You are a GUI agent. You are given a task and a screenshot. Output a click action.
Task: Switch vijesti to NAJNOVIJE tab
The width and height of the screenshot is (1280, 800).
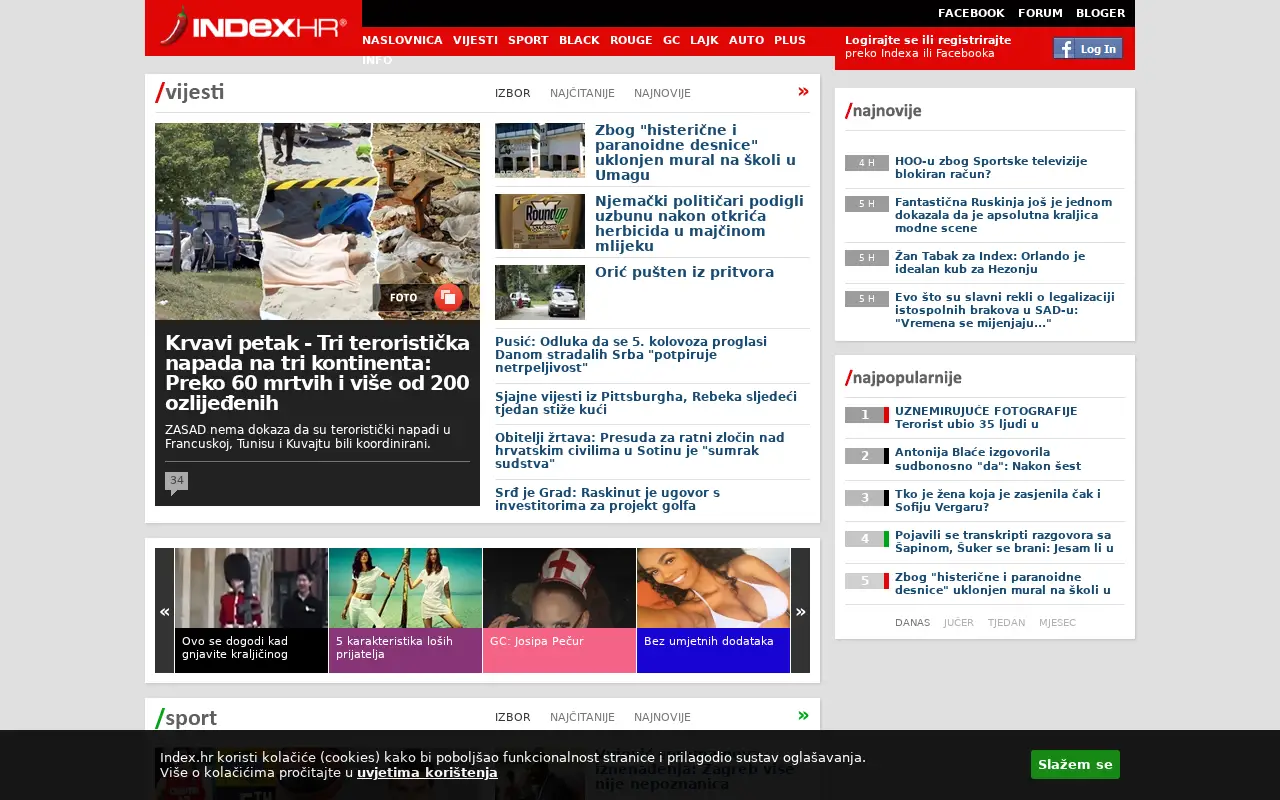[x=662, y=93]
